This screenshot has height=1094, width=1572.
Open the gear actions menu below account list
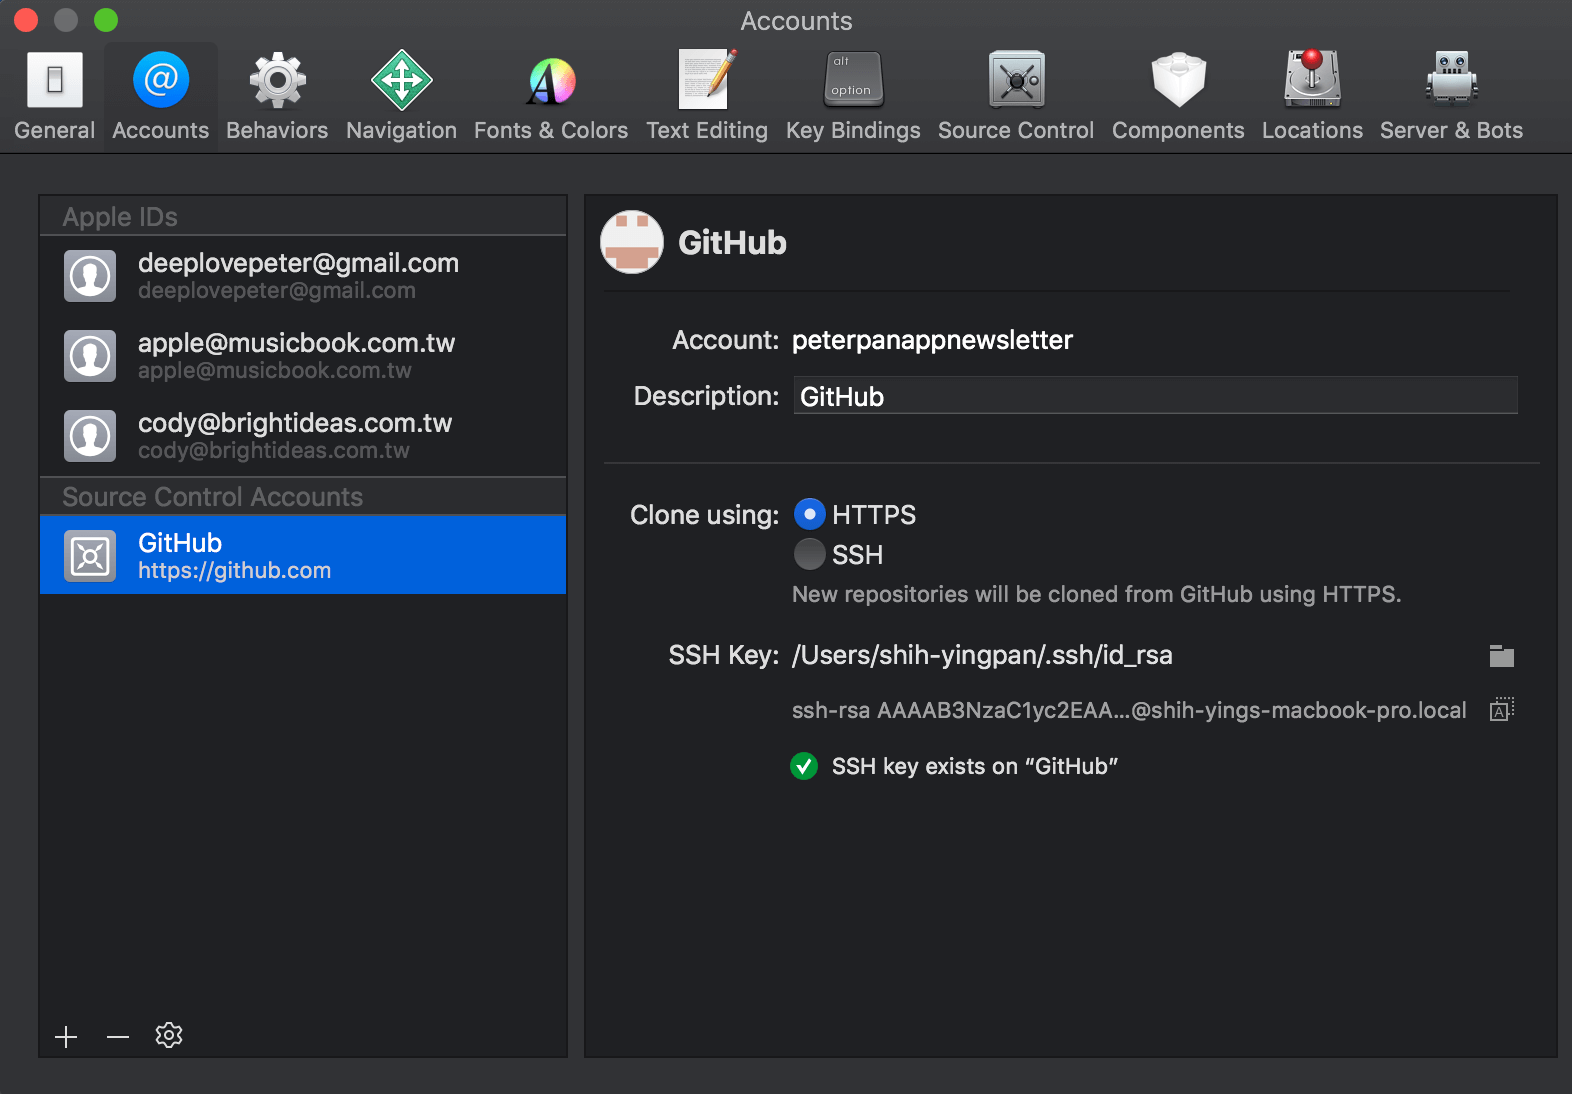[169, 1035]
